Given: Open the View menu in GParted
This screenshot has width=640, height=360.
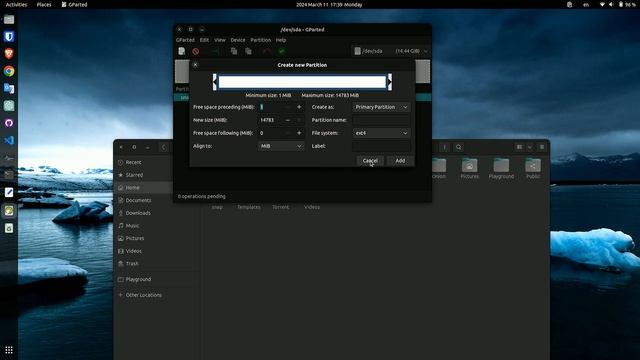Looking at the screenshot, I should point(220,40).
